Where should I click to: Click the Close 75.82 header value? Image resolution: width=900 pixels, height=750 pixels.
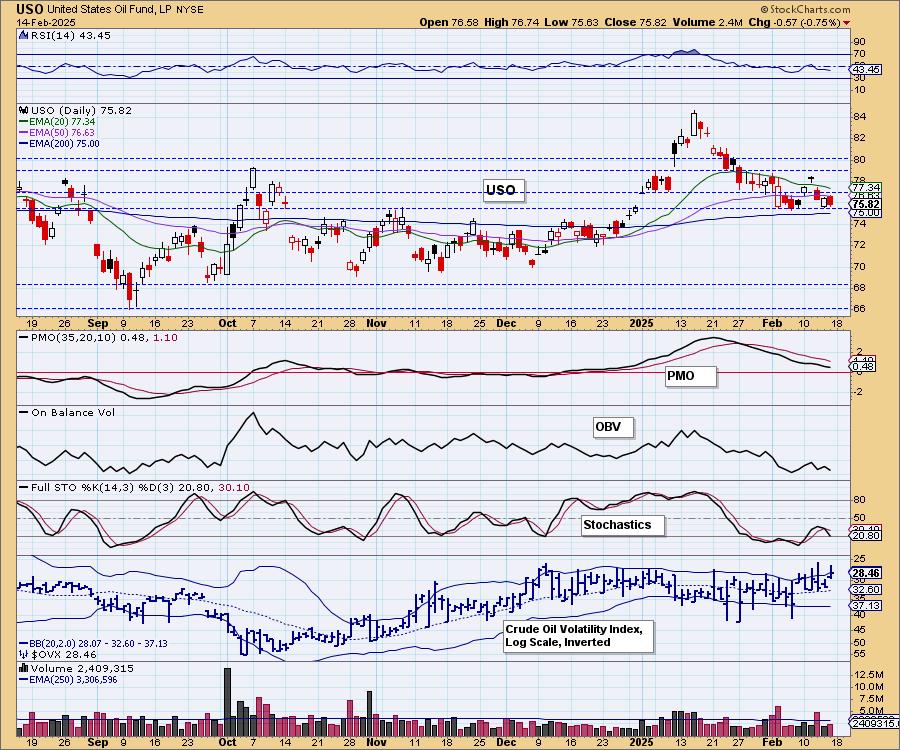pos(635,22)
